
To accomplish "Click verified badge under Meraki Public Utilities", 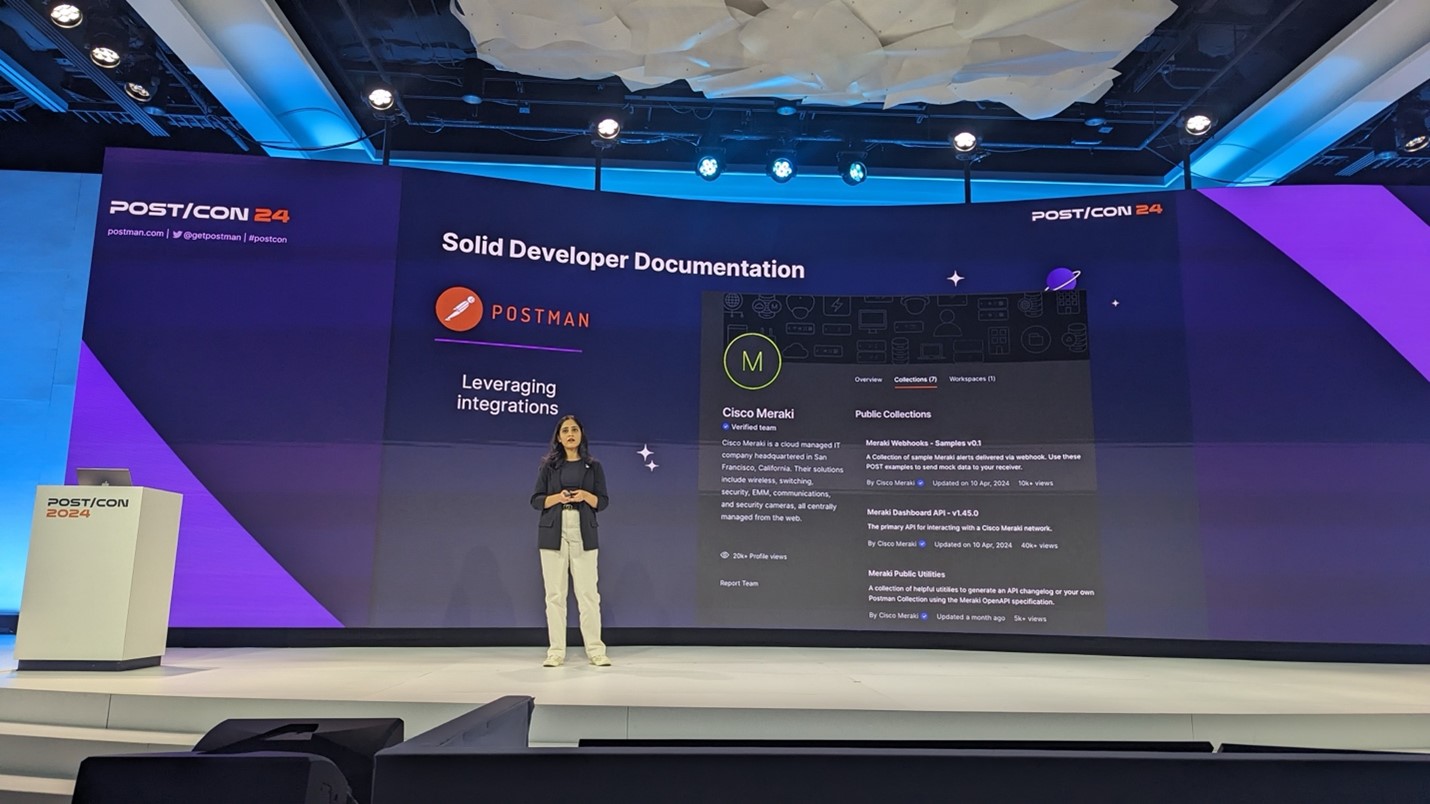I will [924, 616].
